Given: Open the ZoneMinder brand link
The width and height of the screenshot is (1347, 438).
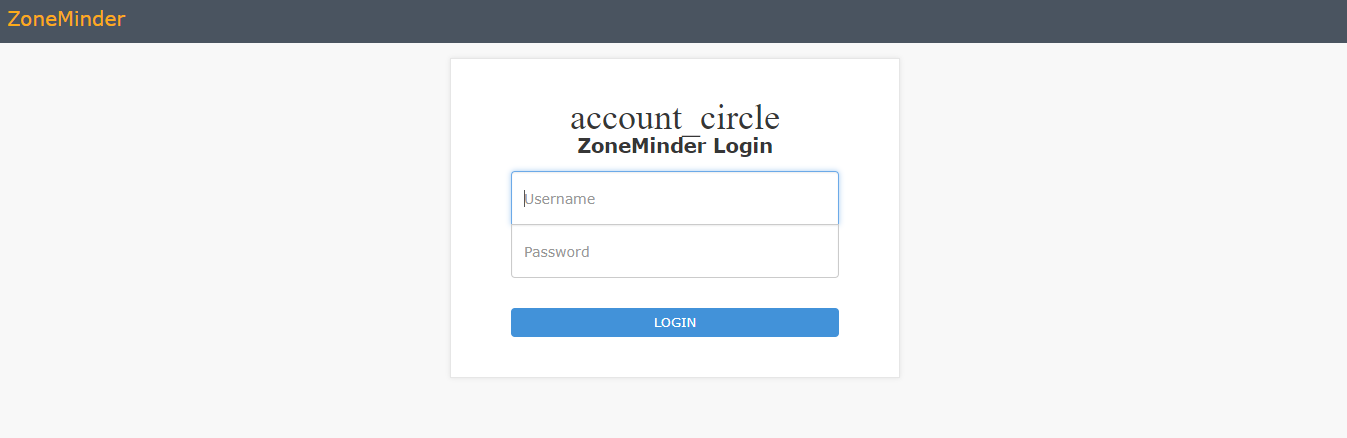Looking at the screenshot, I should point(66,18).
